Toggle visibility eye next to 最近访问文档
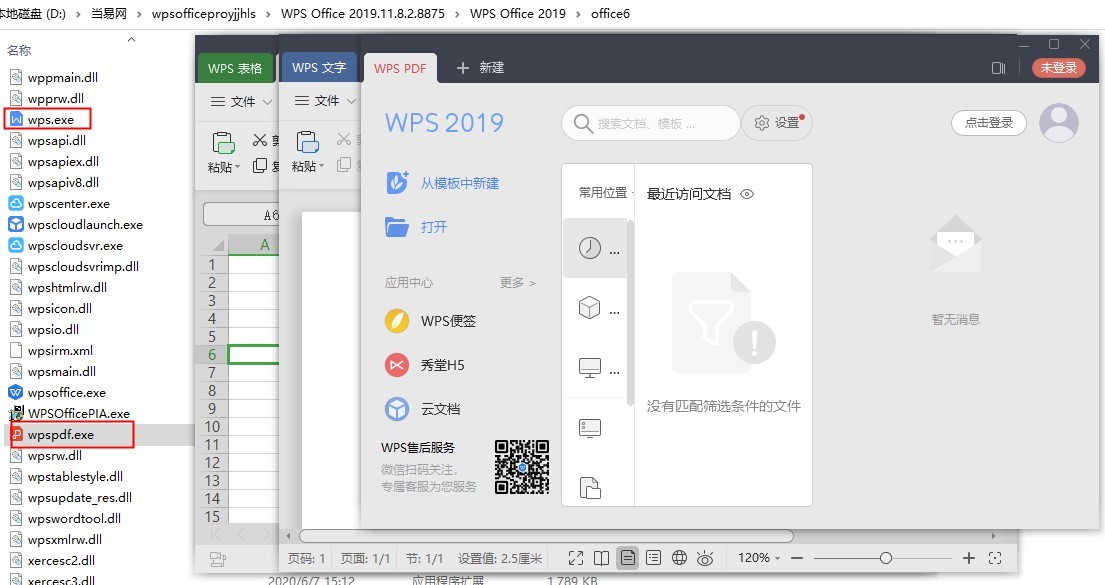 (746, 194)
